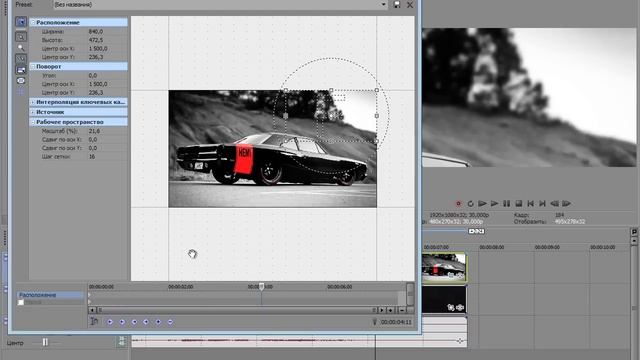Delete the preset with X icon

(410, 5)
